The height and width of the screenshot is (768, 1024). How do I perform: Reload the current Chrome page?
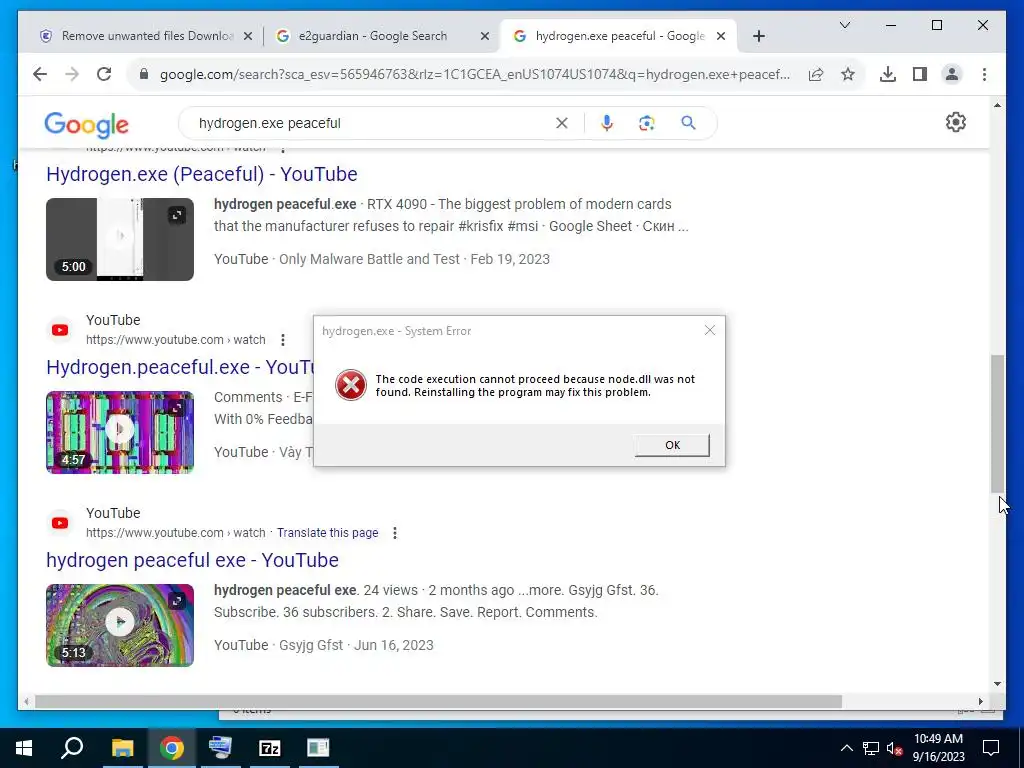pos(104,74)
